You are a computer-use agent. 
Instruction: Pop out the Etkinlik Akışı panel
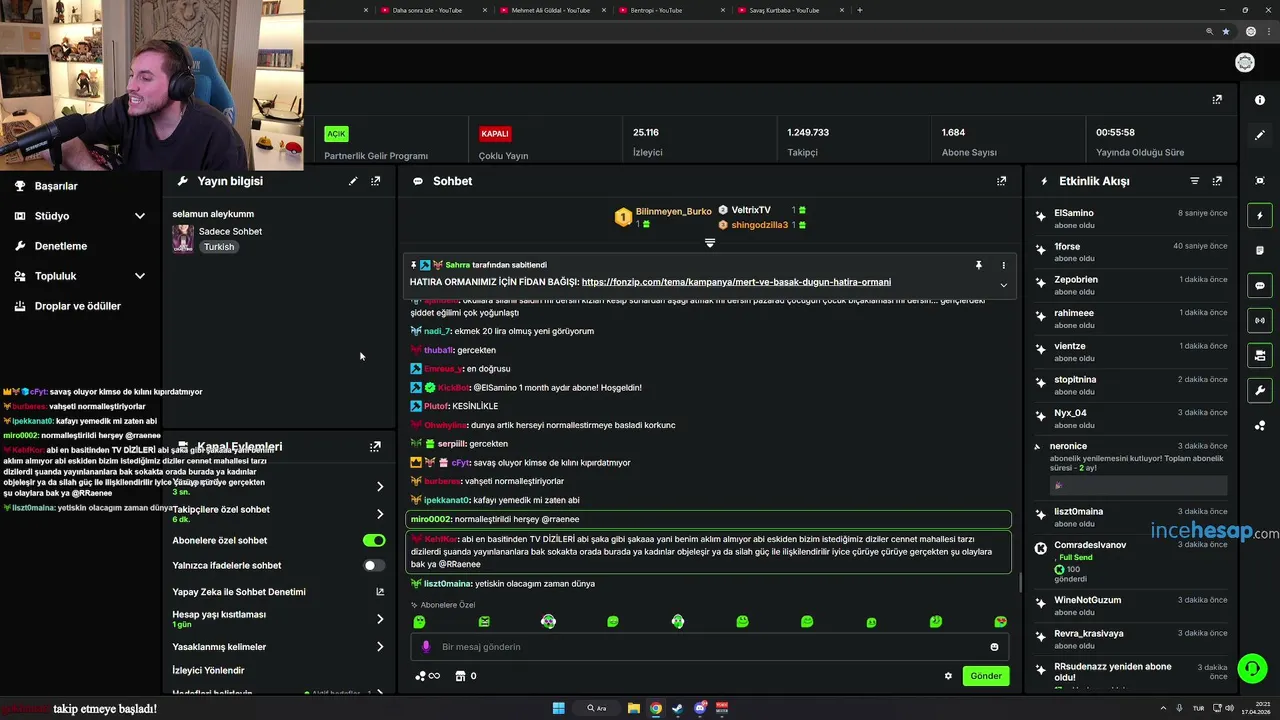pos(1217,181)
